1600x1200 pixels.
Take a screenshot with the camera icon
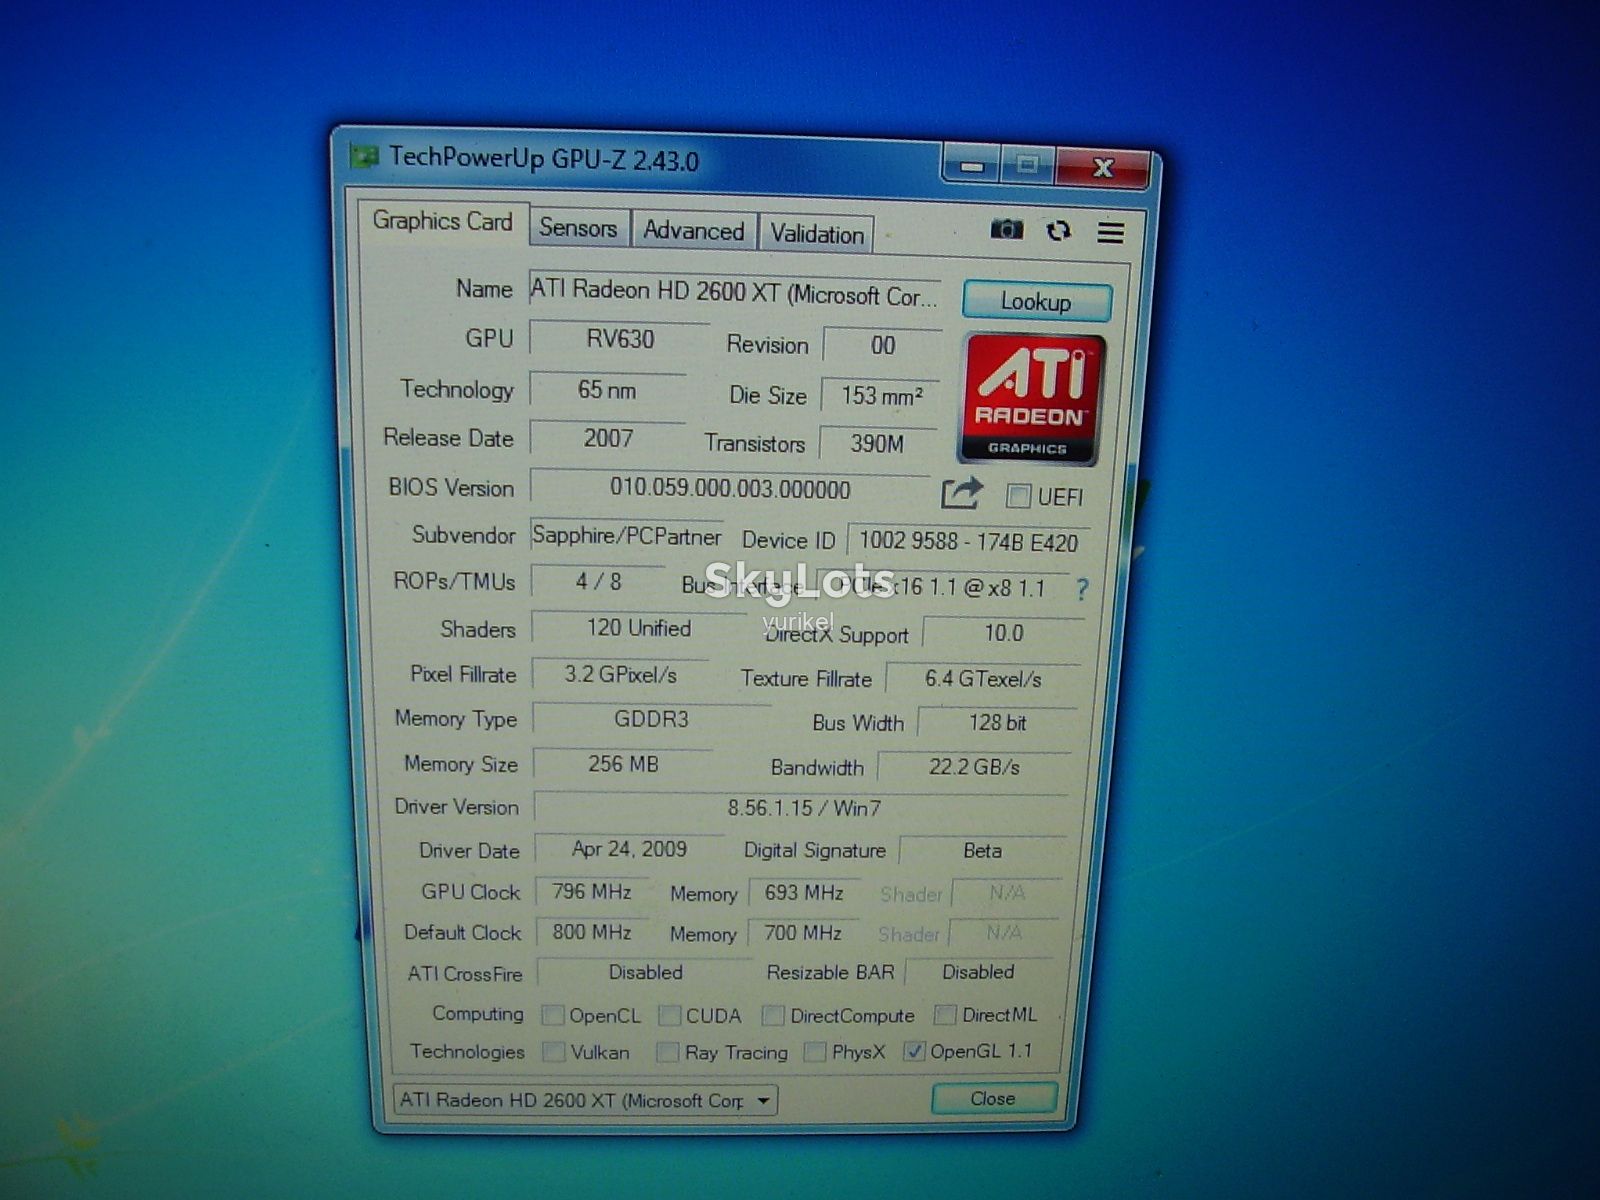[x=1006, y=230]
